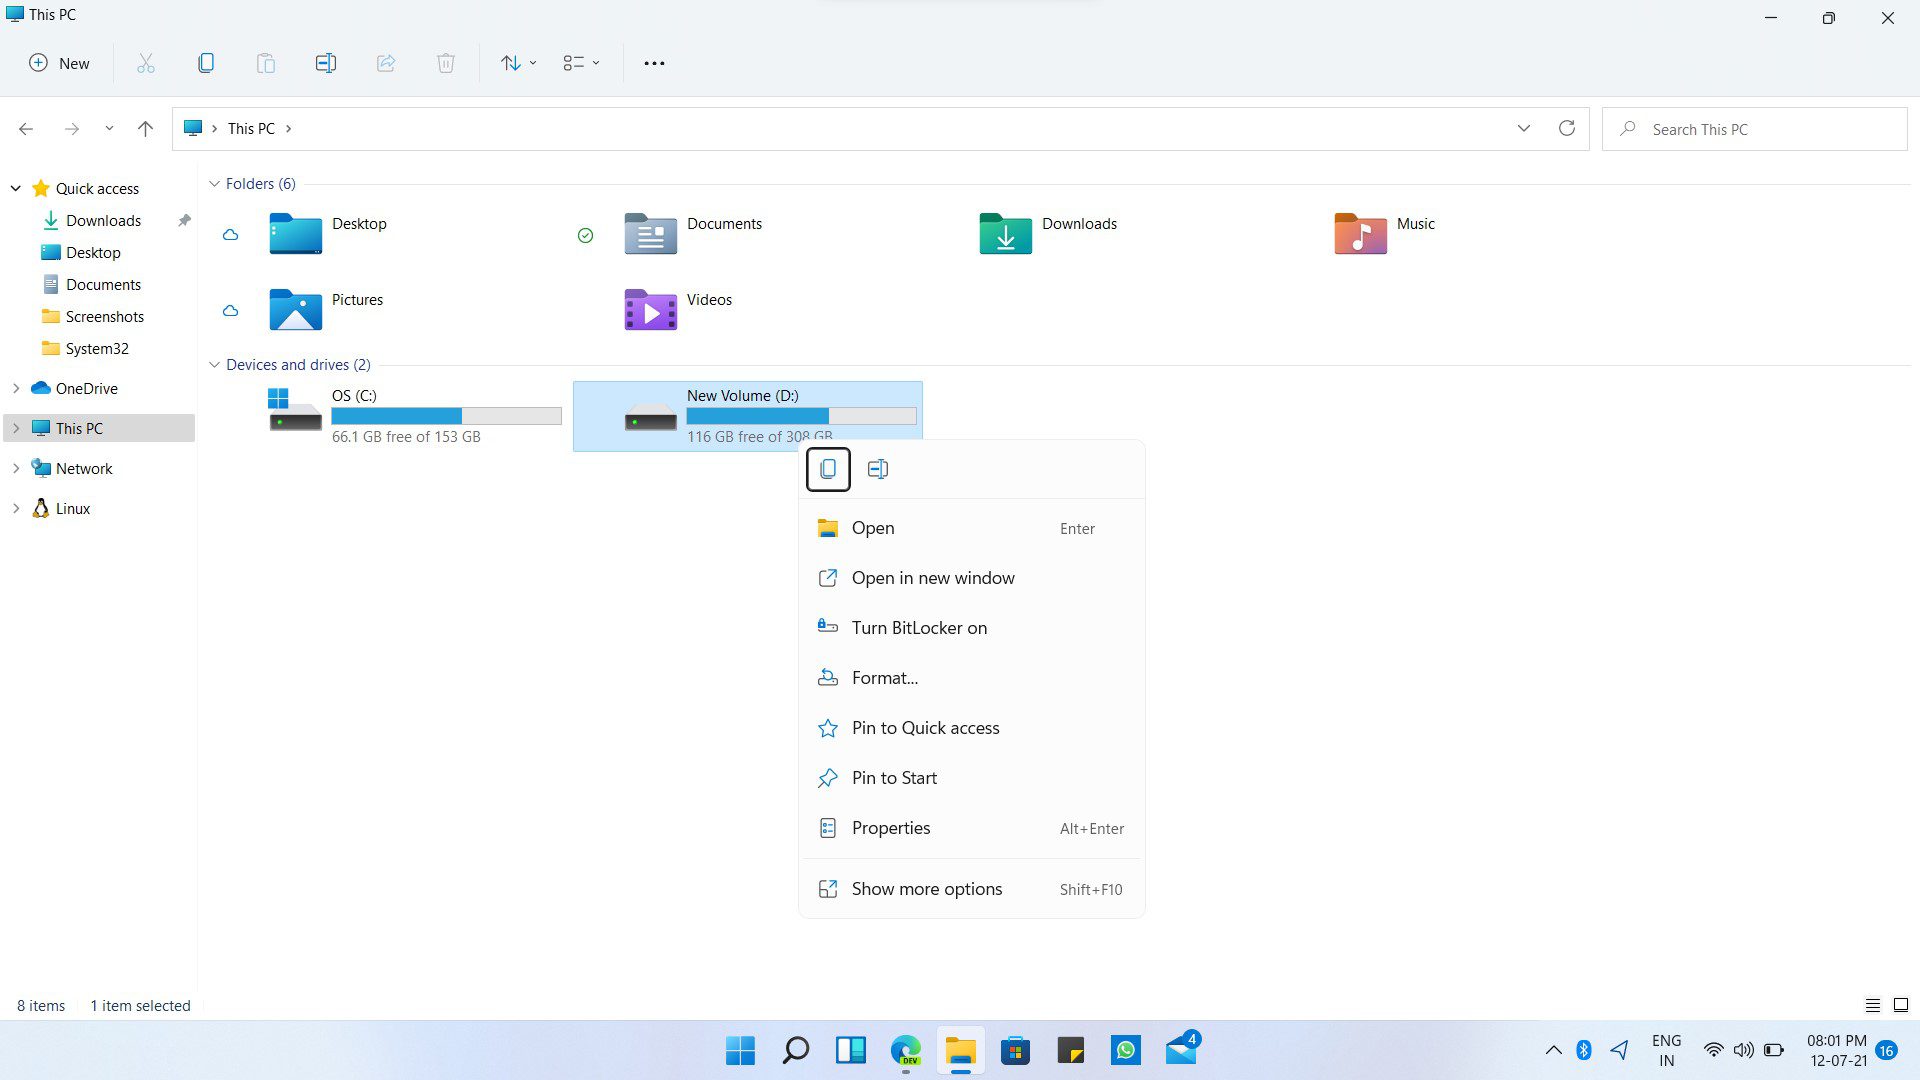
Task: Unpin Downloads using its pin icon
Action: coord(184,220)
